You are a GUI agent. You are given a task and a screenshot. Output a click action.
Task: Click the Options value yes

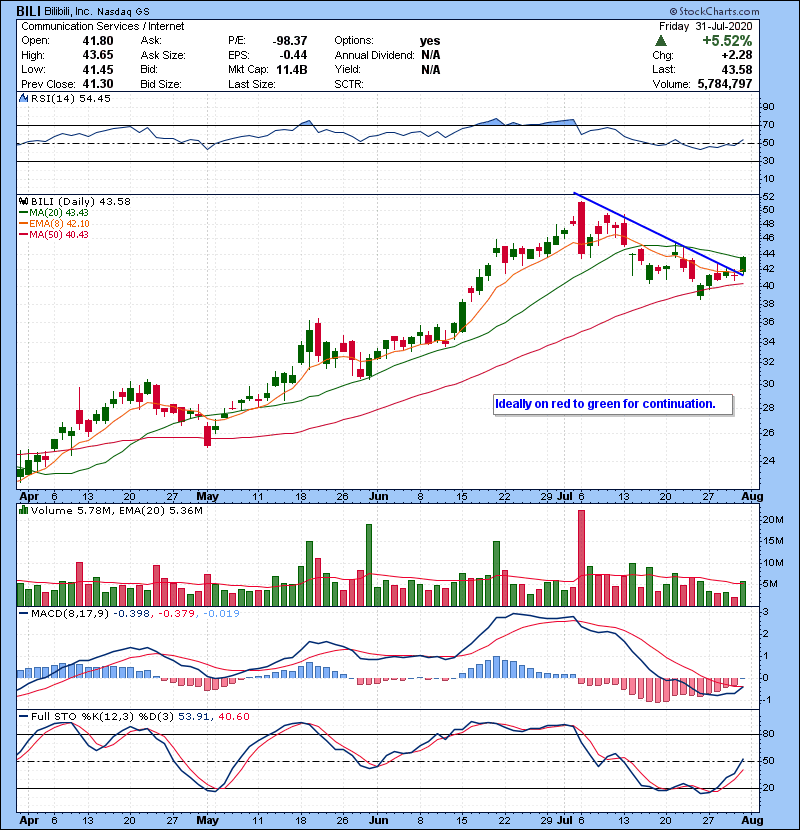[x=430, y=41]
